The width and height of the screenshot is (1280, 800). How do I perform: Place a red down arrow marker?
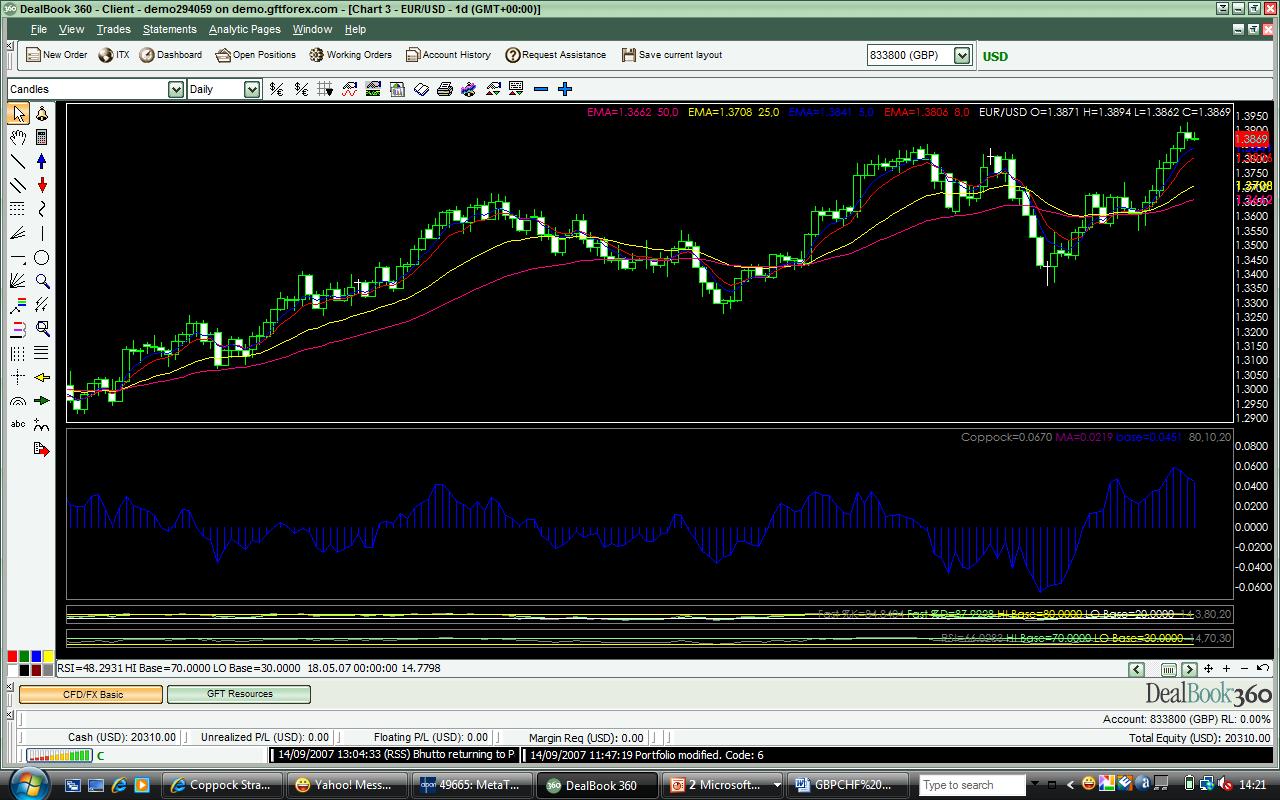tap(42, 185)
